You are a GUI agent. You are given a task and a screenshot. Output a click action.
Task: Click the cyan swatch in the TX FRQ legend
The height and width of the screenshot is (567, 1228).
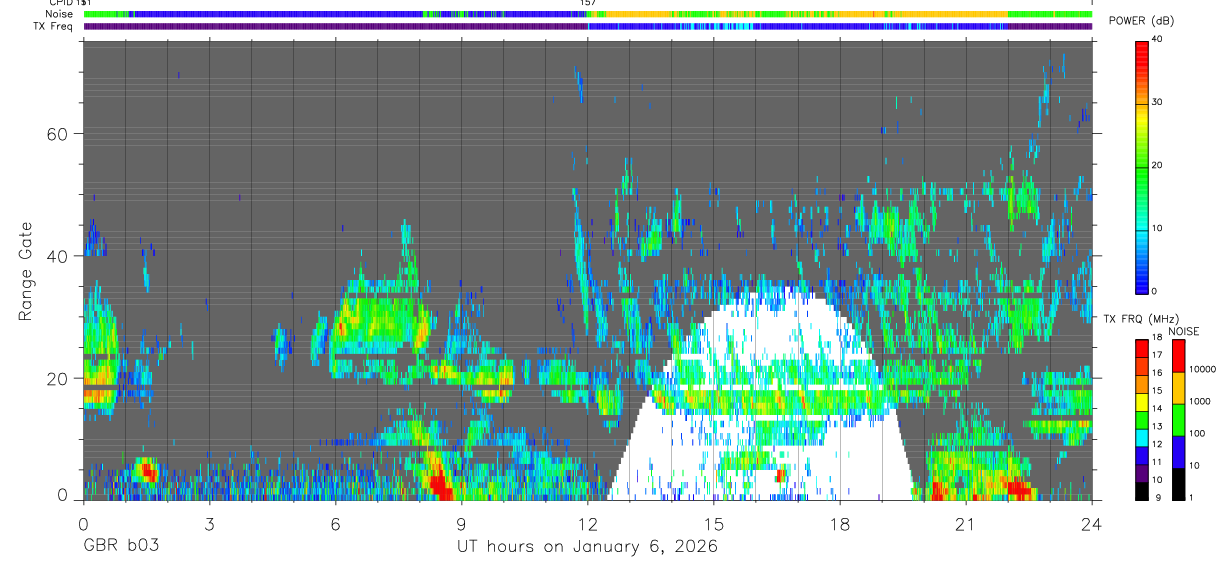tap(1141, 438)
